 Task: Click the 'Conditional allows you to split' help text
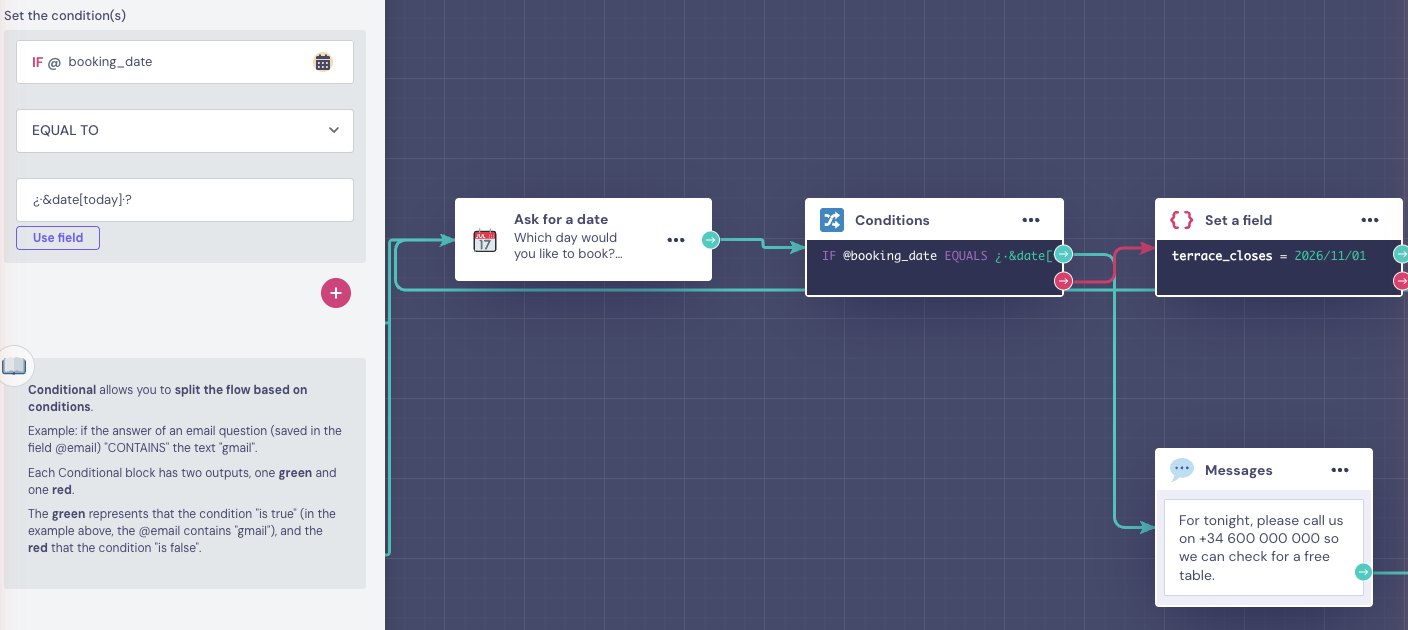coord(168,398)
